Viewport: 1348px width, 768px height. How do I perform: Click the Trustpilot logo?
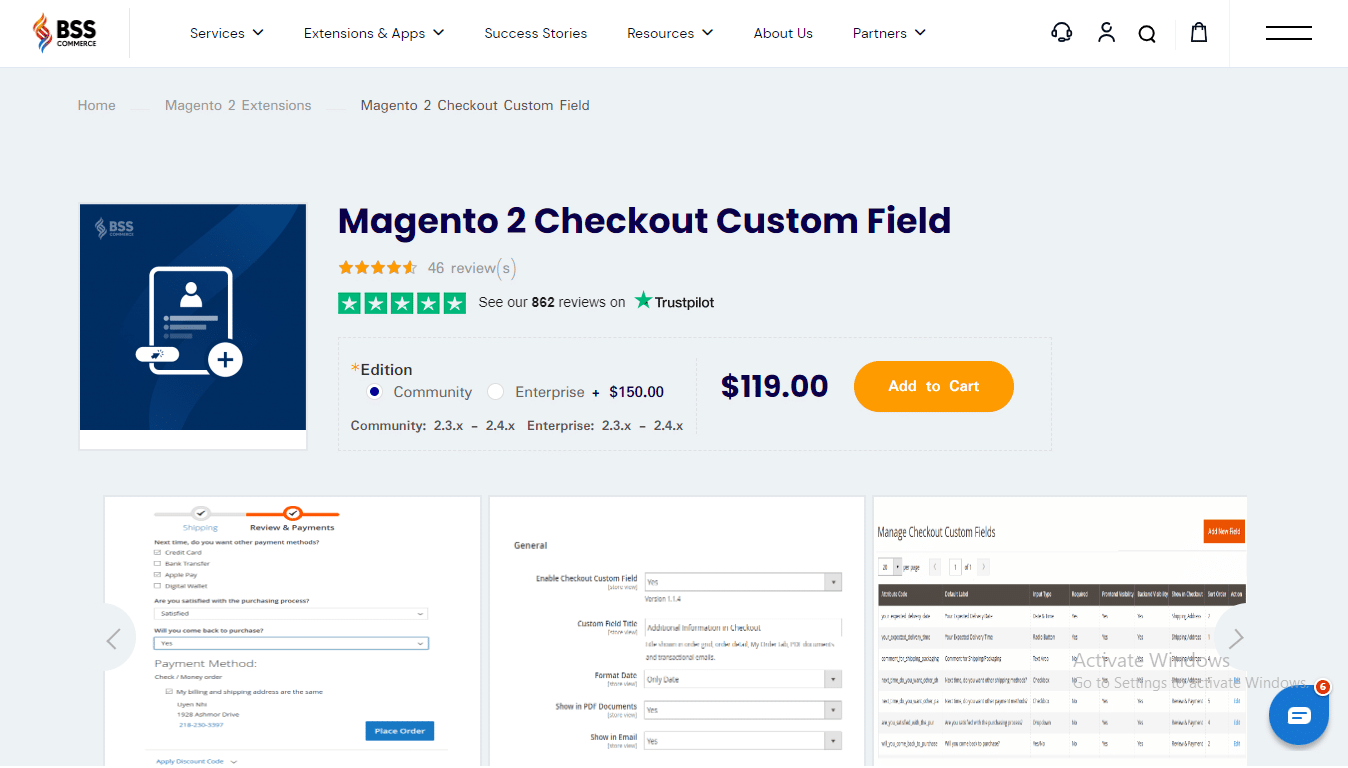pyautogui.click(x=675, y=301)
